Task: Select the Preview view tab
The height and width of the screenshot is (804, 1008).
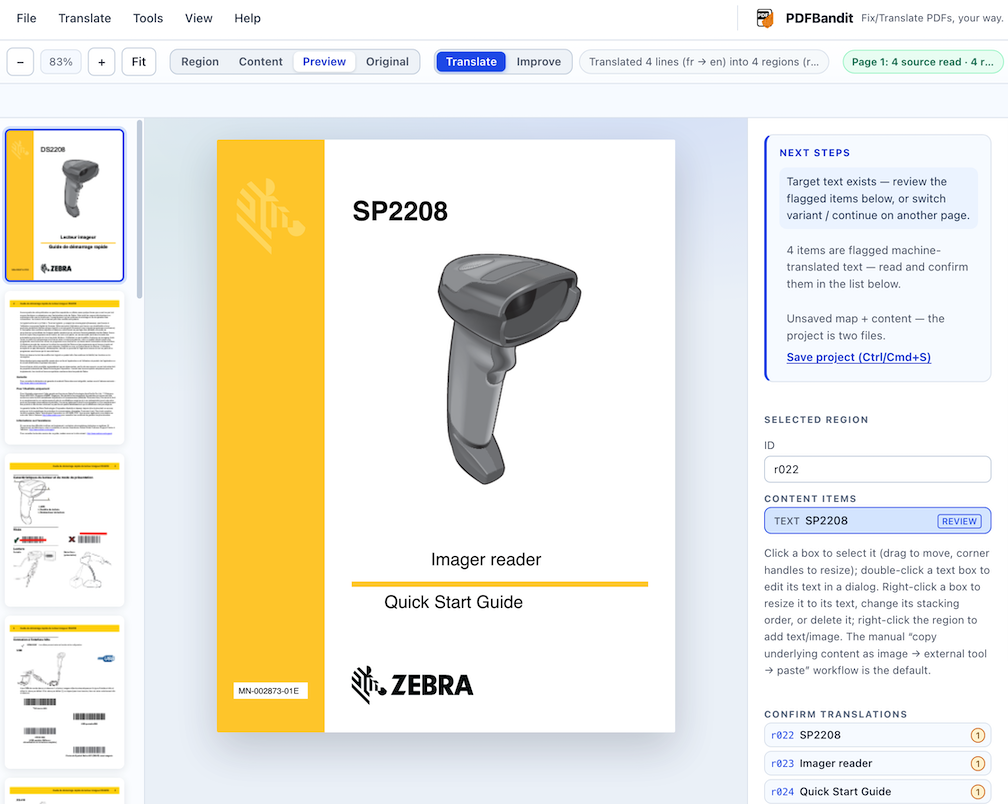Action: pos(324,62)
